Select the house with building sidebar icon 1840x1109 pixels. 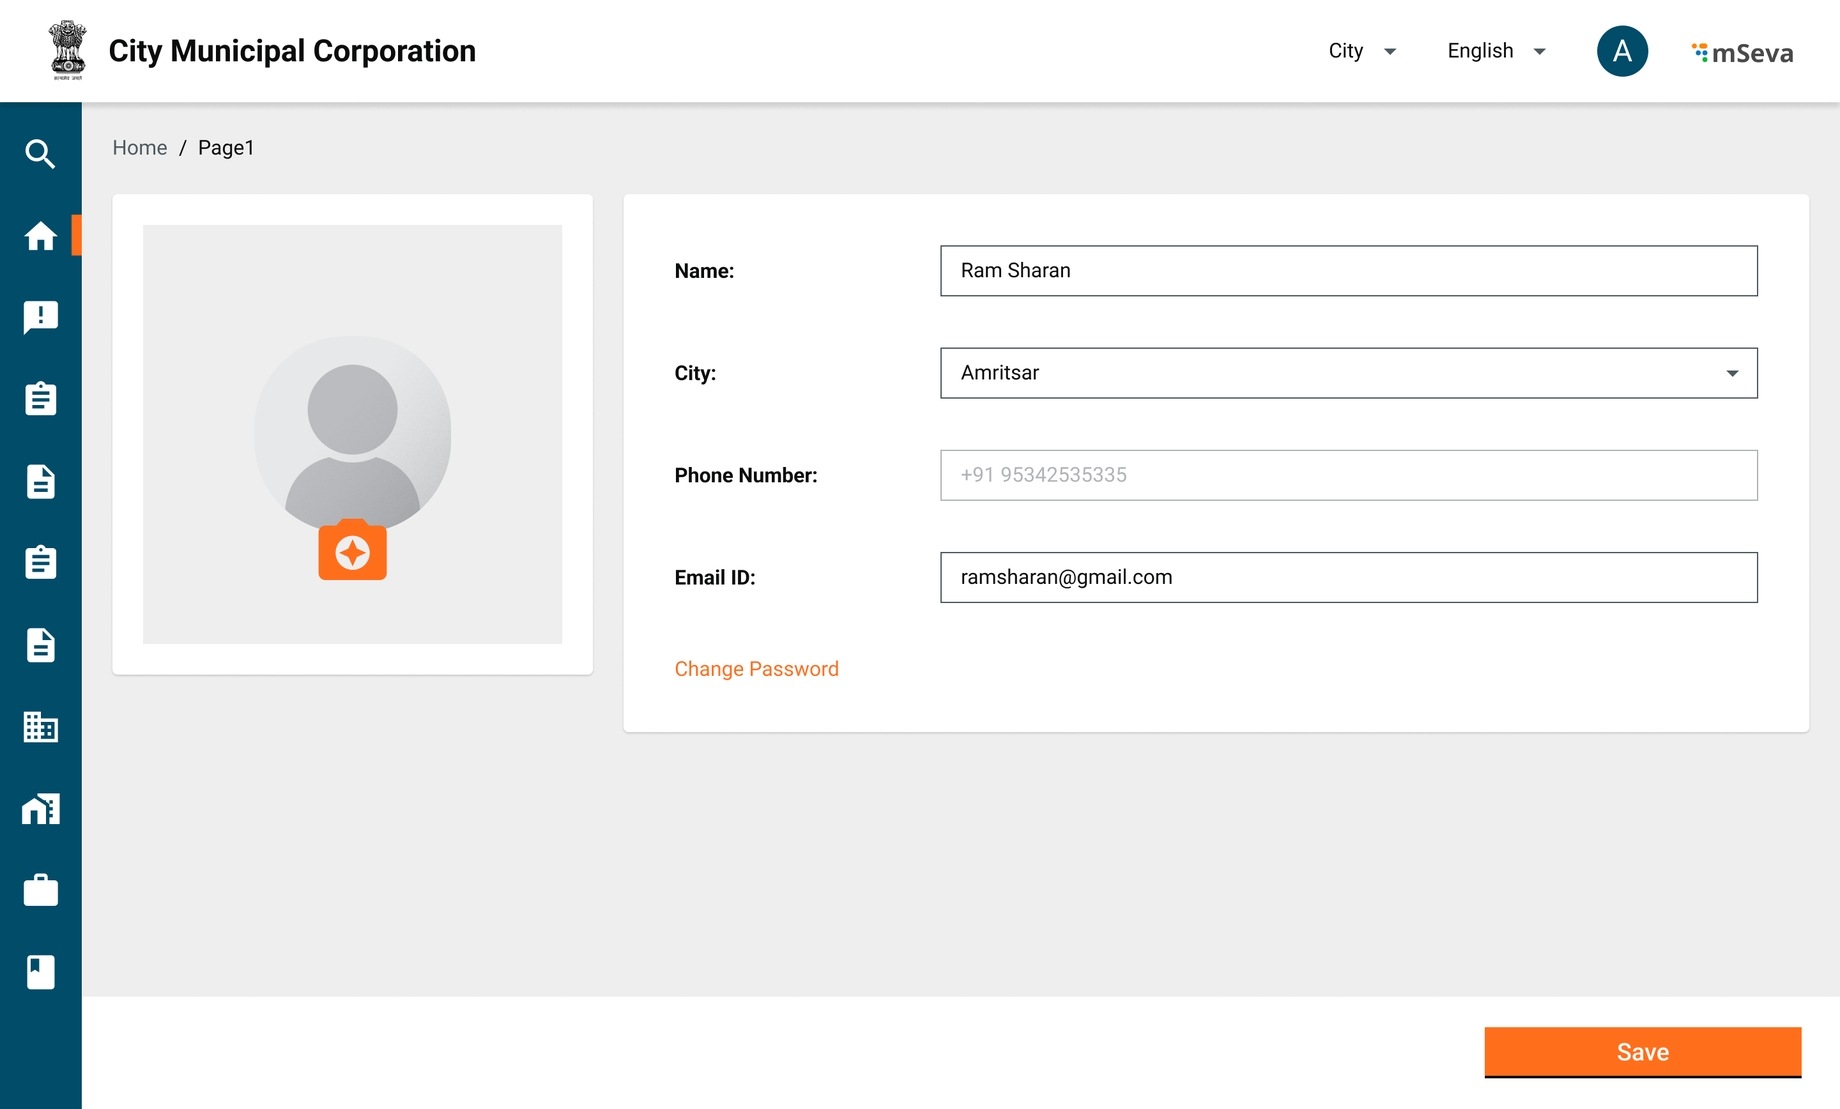40,809
